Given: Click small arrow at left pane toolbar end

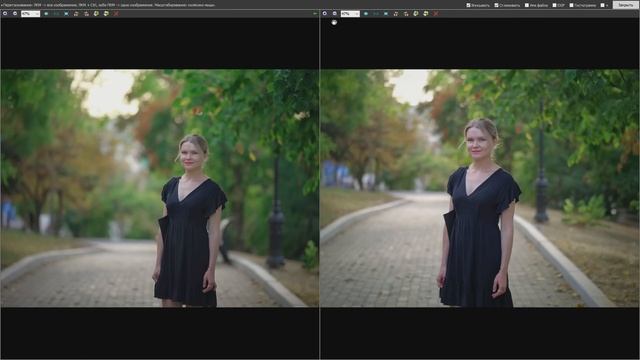Looking at the screenshot, I should pos(315,13).
